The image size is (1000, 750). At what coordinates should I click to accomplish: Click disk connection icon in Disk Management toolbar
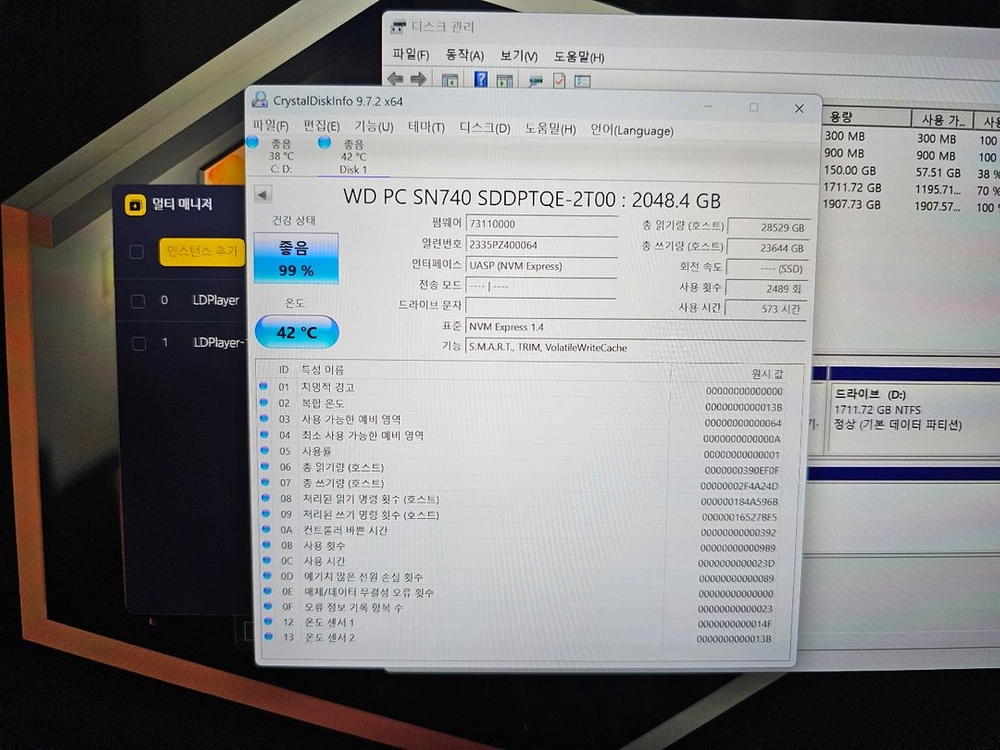pos(536,81)
